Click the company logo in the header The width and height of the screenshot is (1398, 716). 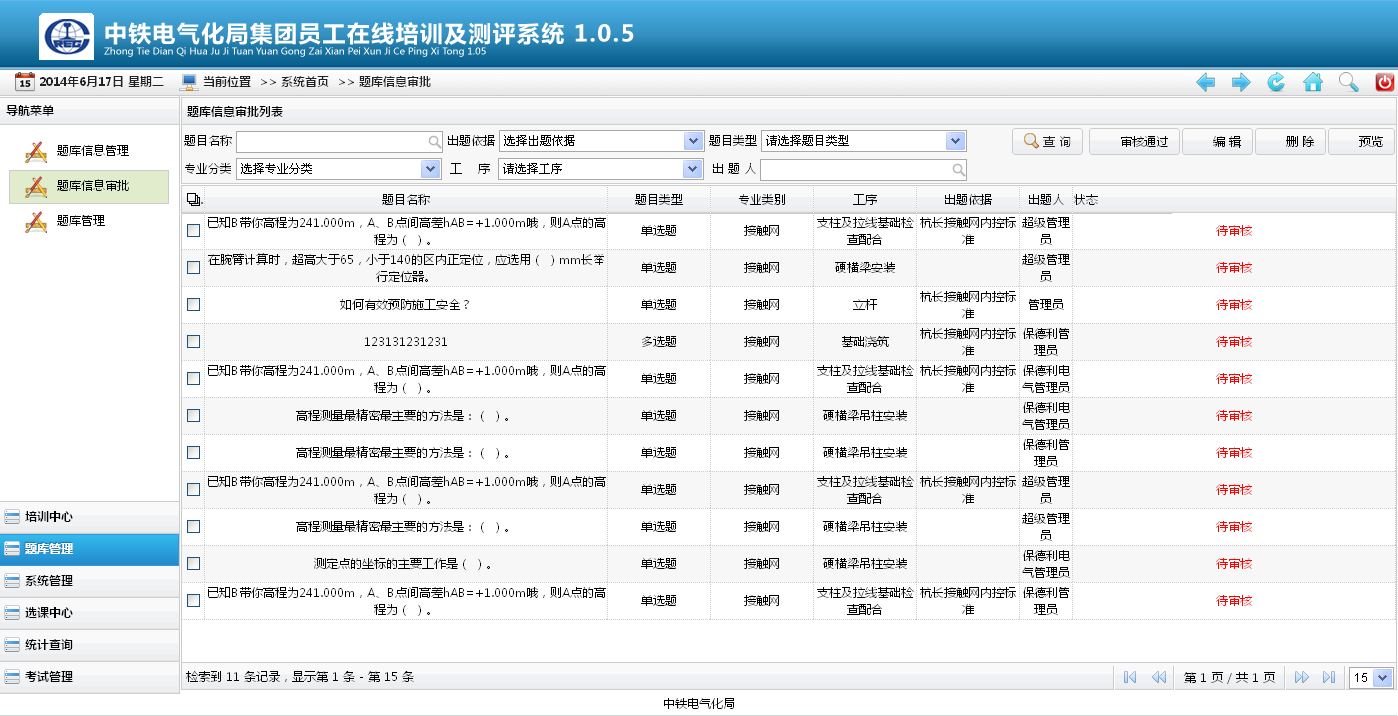[66, 36]
